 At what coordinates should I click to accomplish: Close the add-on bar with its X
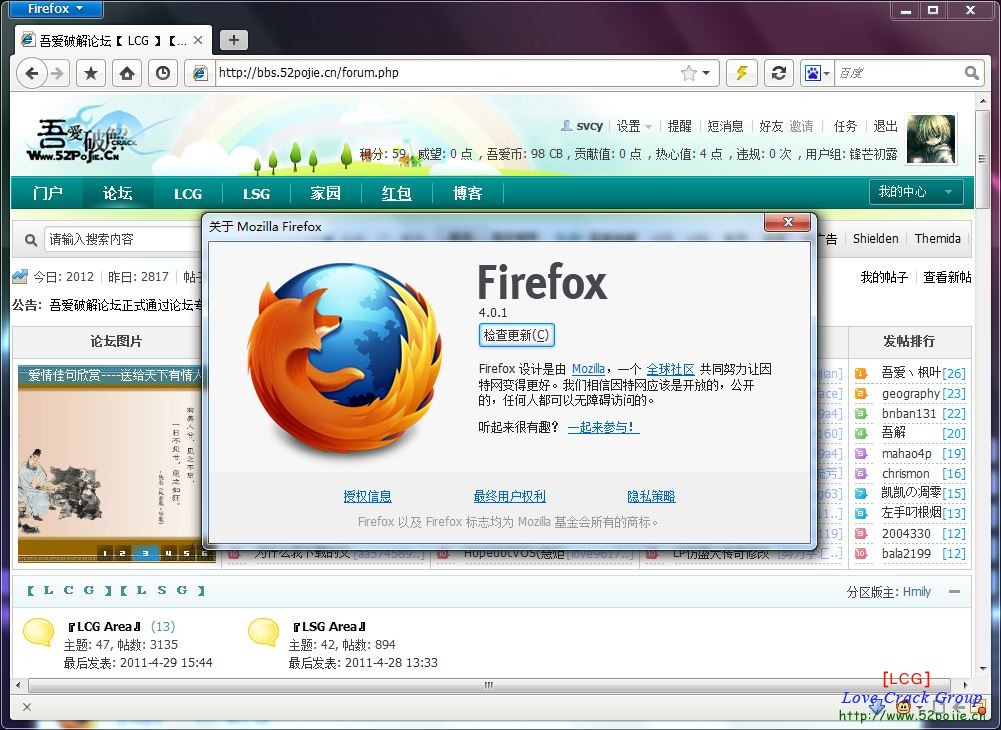pos(27,706)
